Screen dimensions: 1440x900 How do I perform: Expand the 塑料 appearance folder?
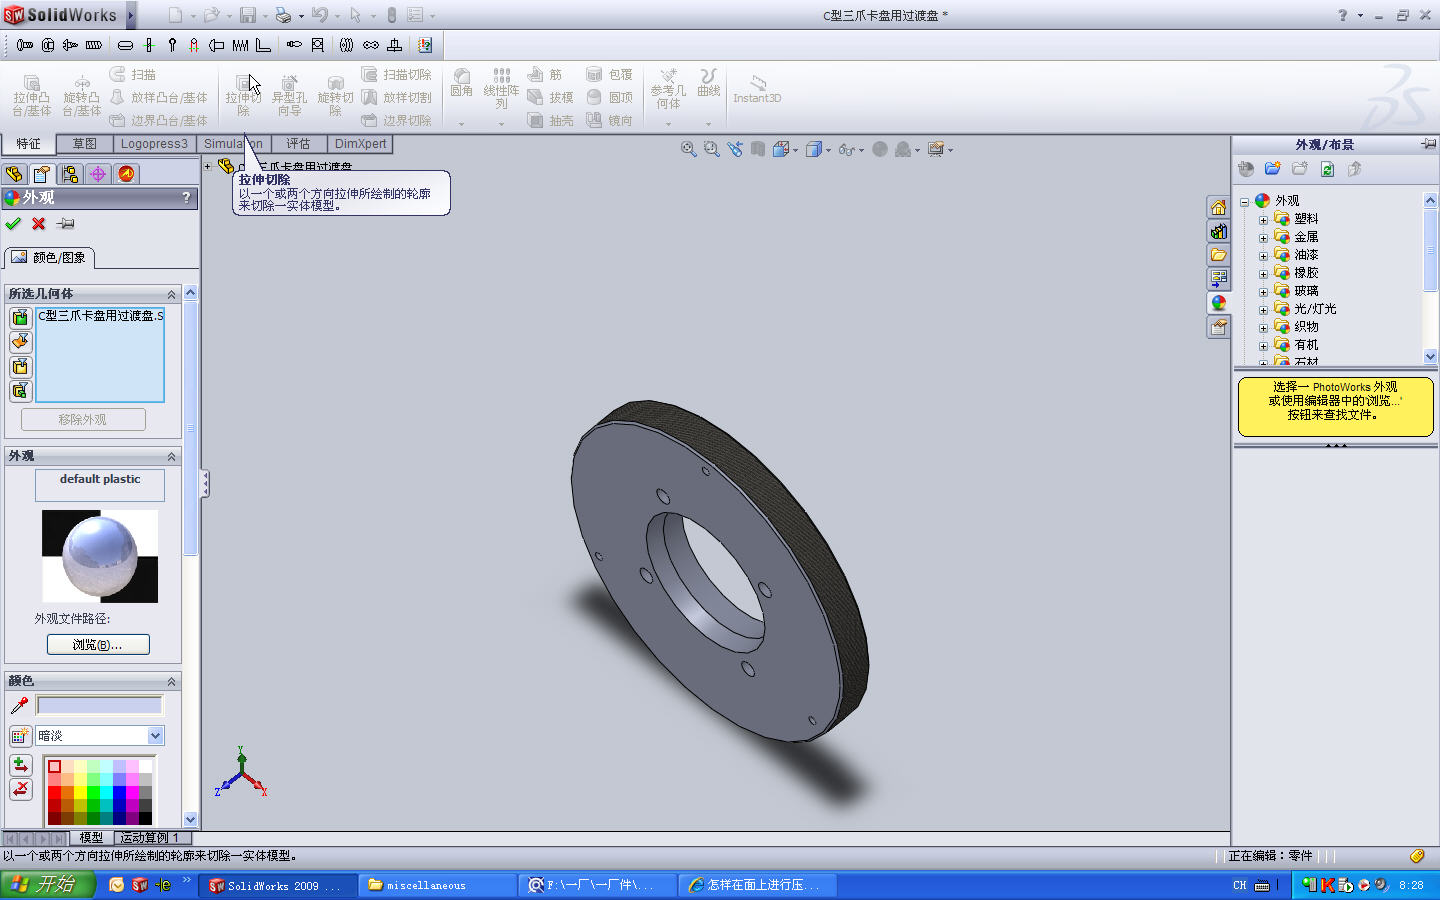(1263, 220)
